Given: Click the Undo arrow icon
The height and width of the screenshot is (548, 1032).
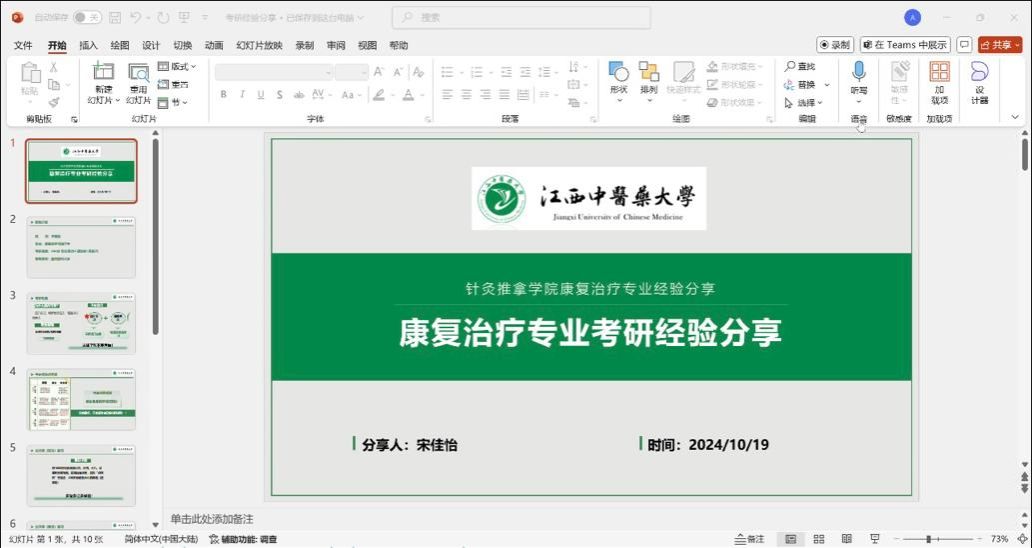Looking at the screenshot, I should click(x=136, y=18).
